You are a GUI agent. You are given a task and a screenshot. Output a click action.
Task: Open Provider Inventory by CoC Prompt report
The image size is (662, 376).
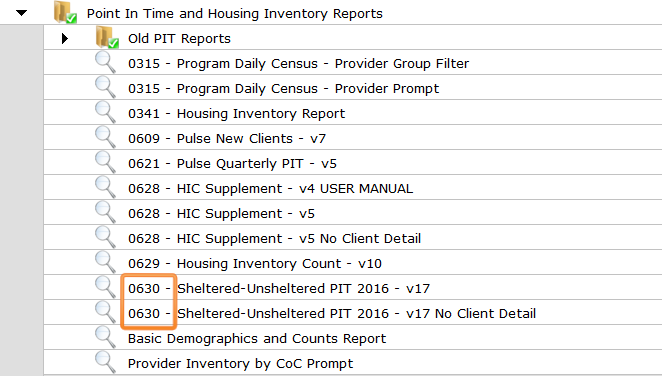pyautogui.click(x=240, y=364)
